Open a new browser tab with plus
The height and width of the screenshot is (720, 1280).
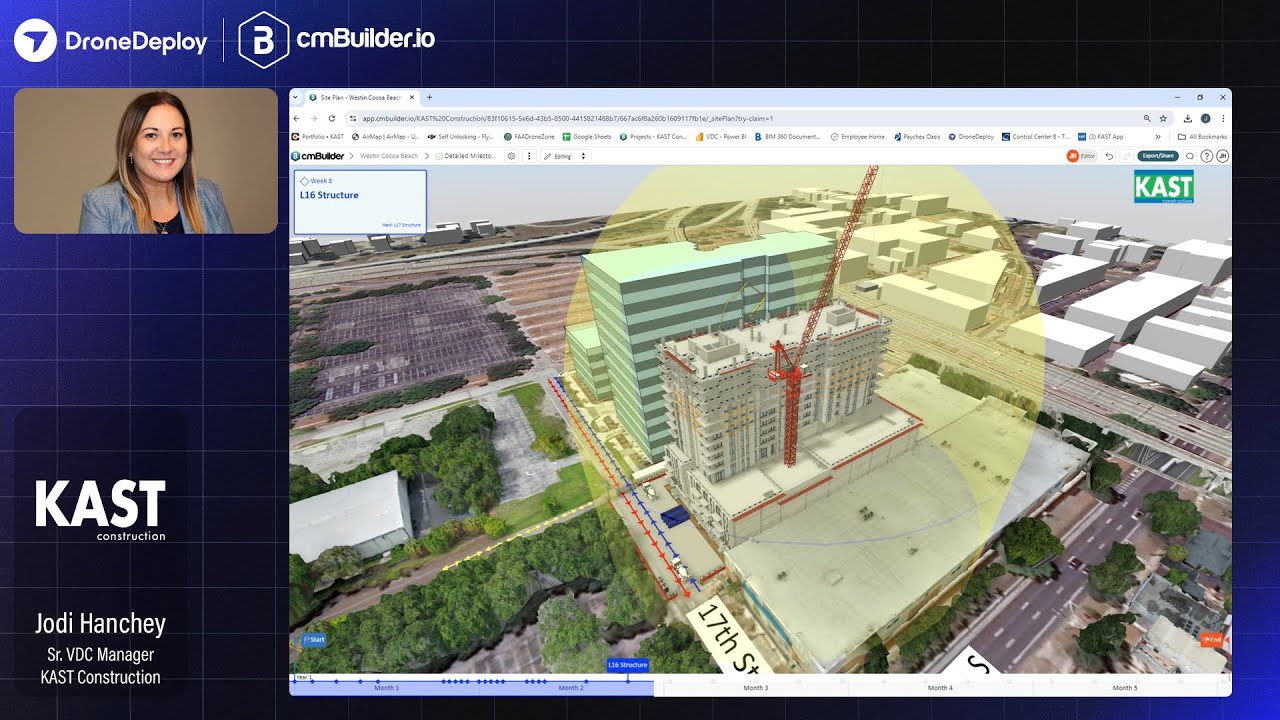(429, 97)
